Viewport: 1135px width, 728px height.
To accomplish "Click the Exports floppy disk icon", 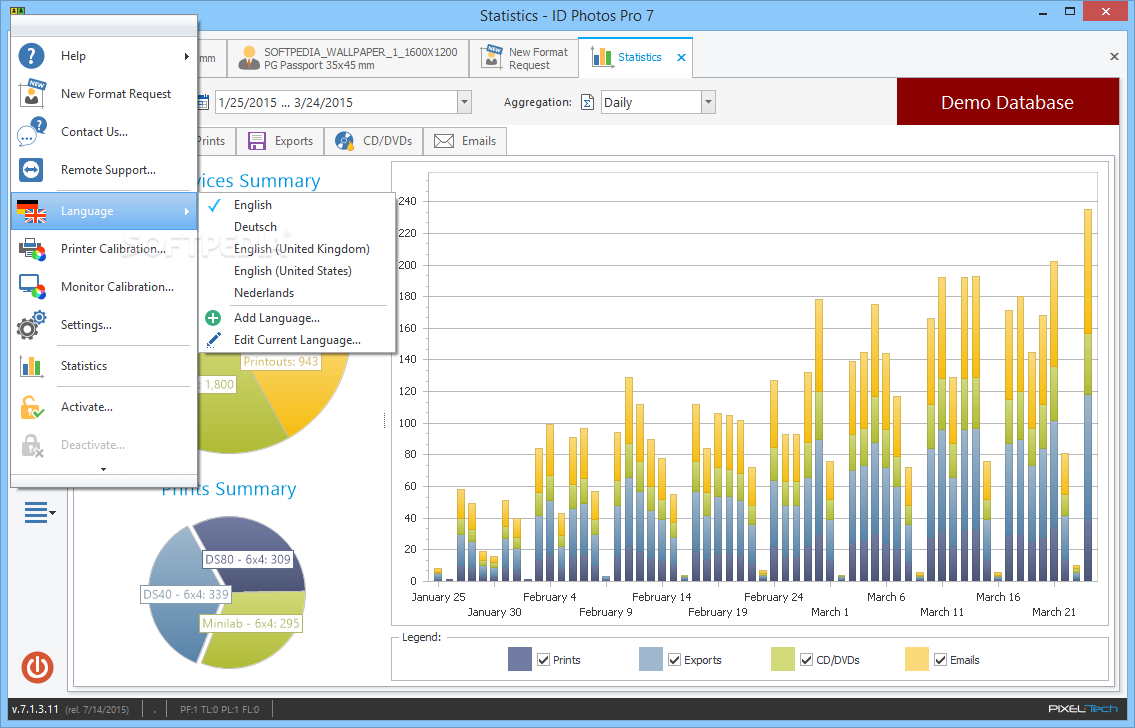I will (257, 141).
